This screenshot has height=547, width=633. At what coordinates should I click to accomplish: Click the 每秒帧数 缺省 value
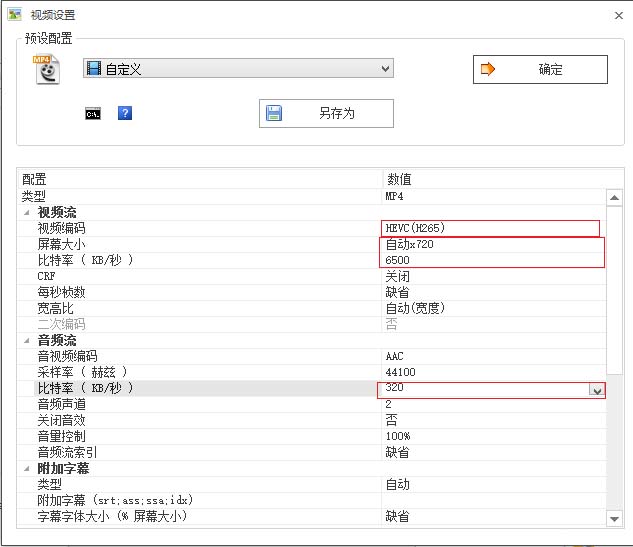click(398, 292)
